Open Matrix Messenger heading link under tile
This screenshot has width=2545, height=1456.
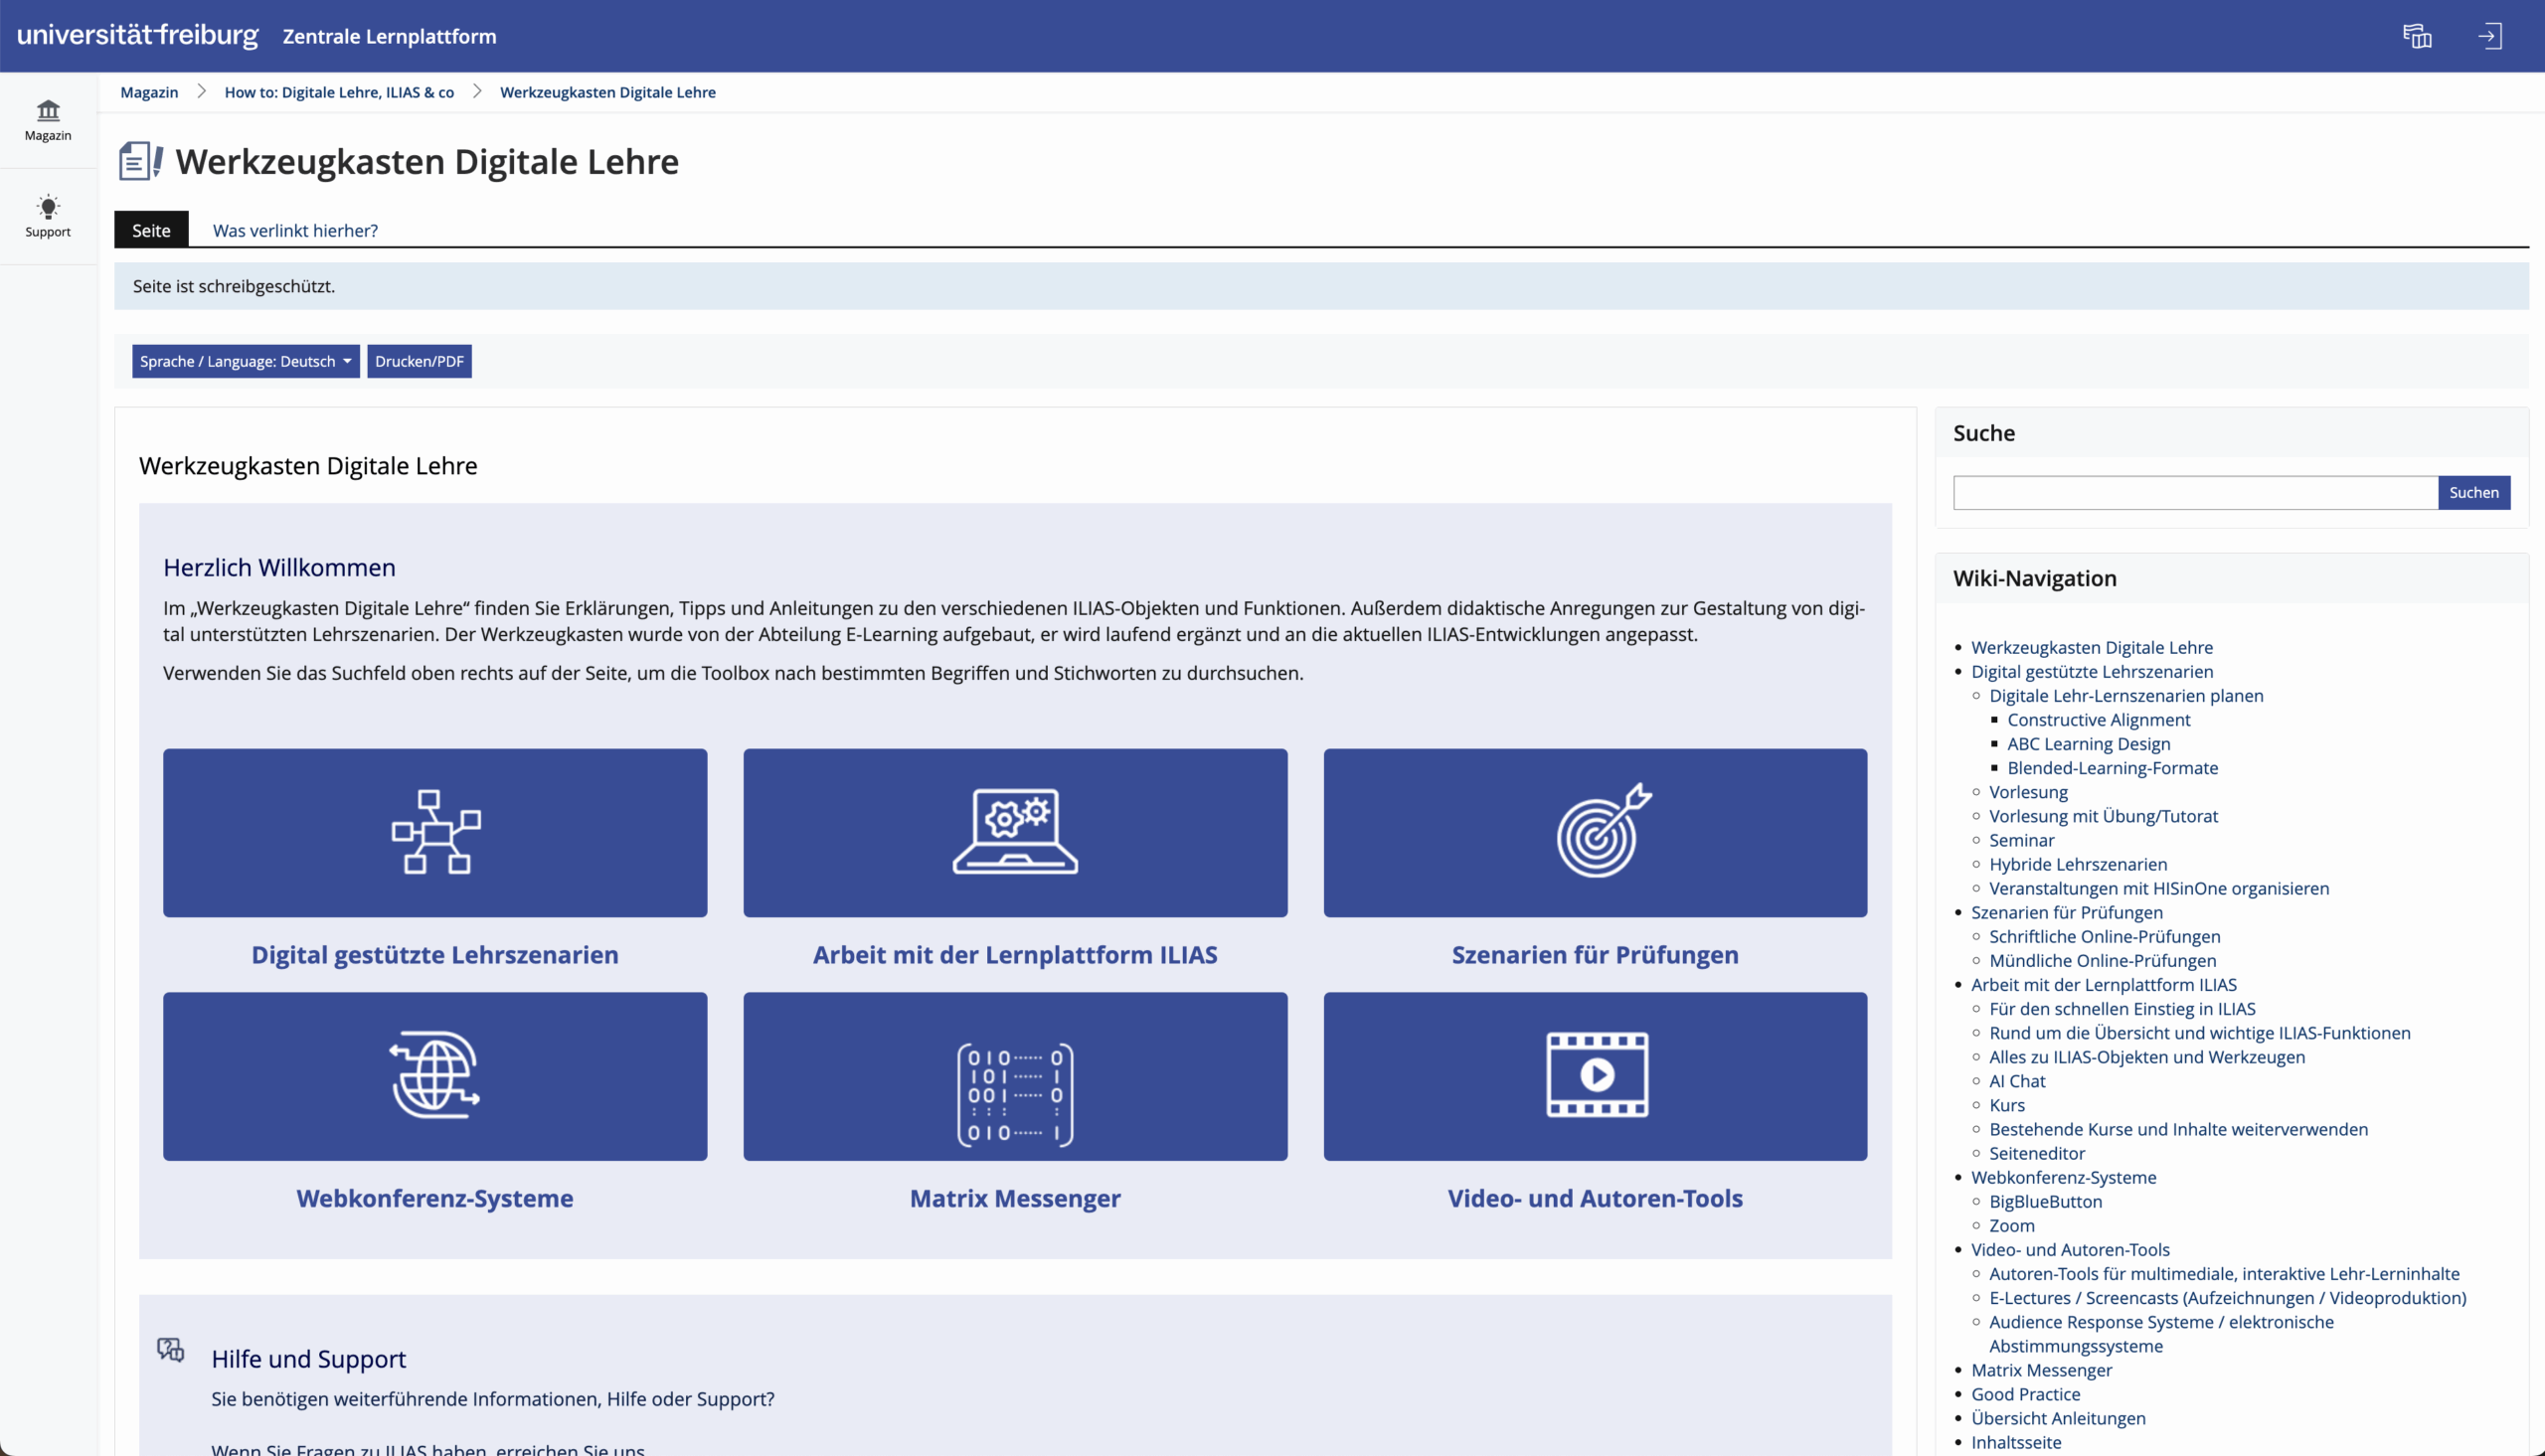(1015, 1198)
